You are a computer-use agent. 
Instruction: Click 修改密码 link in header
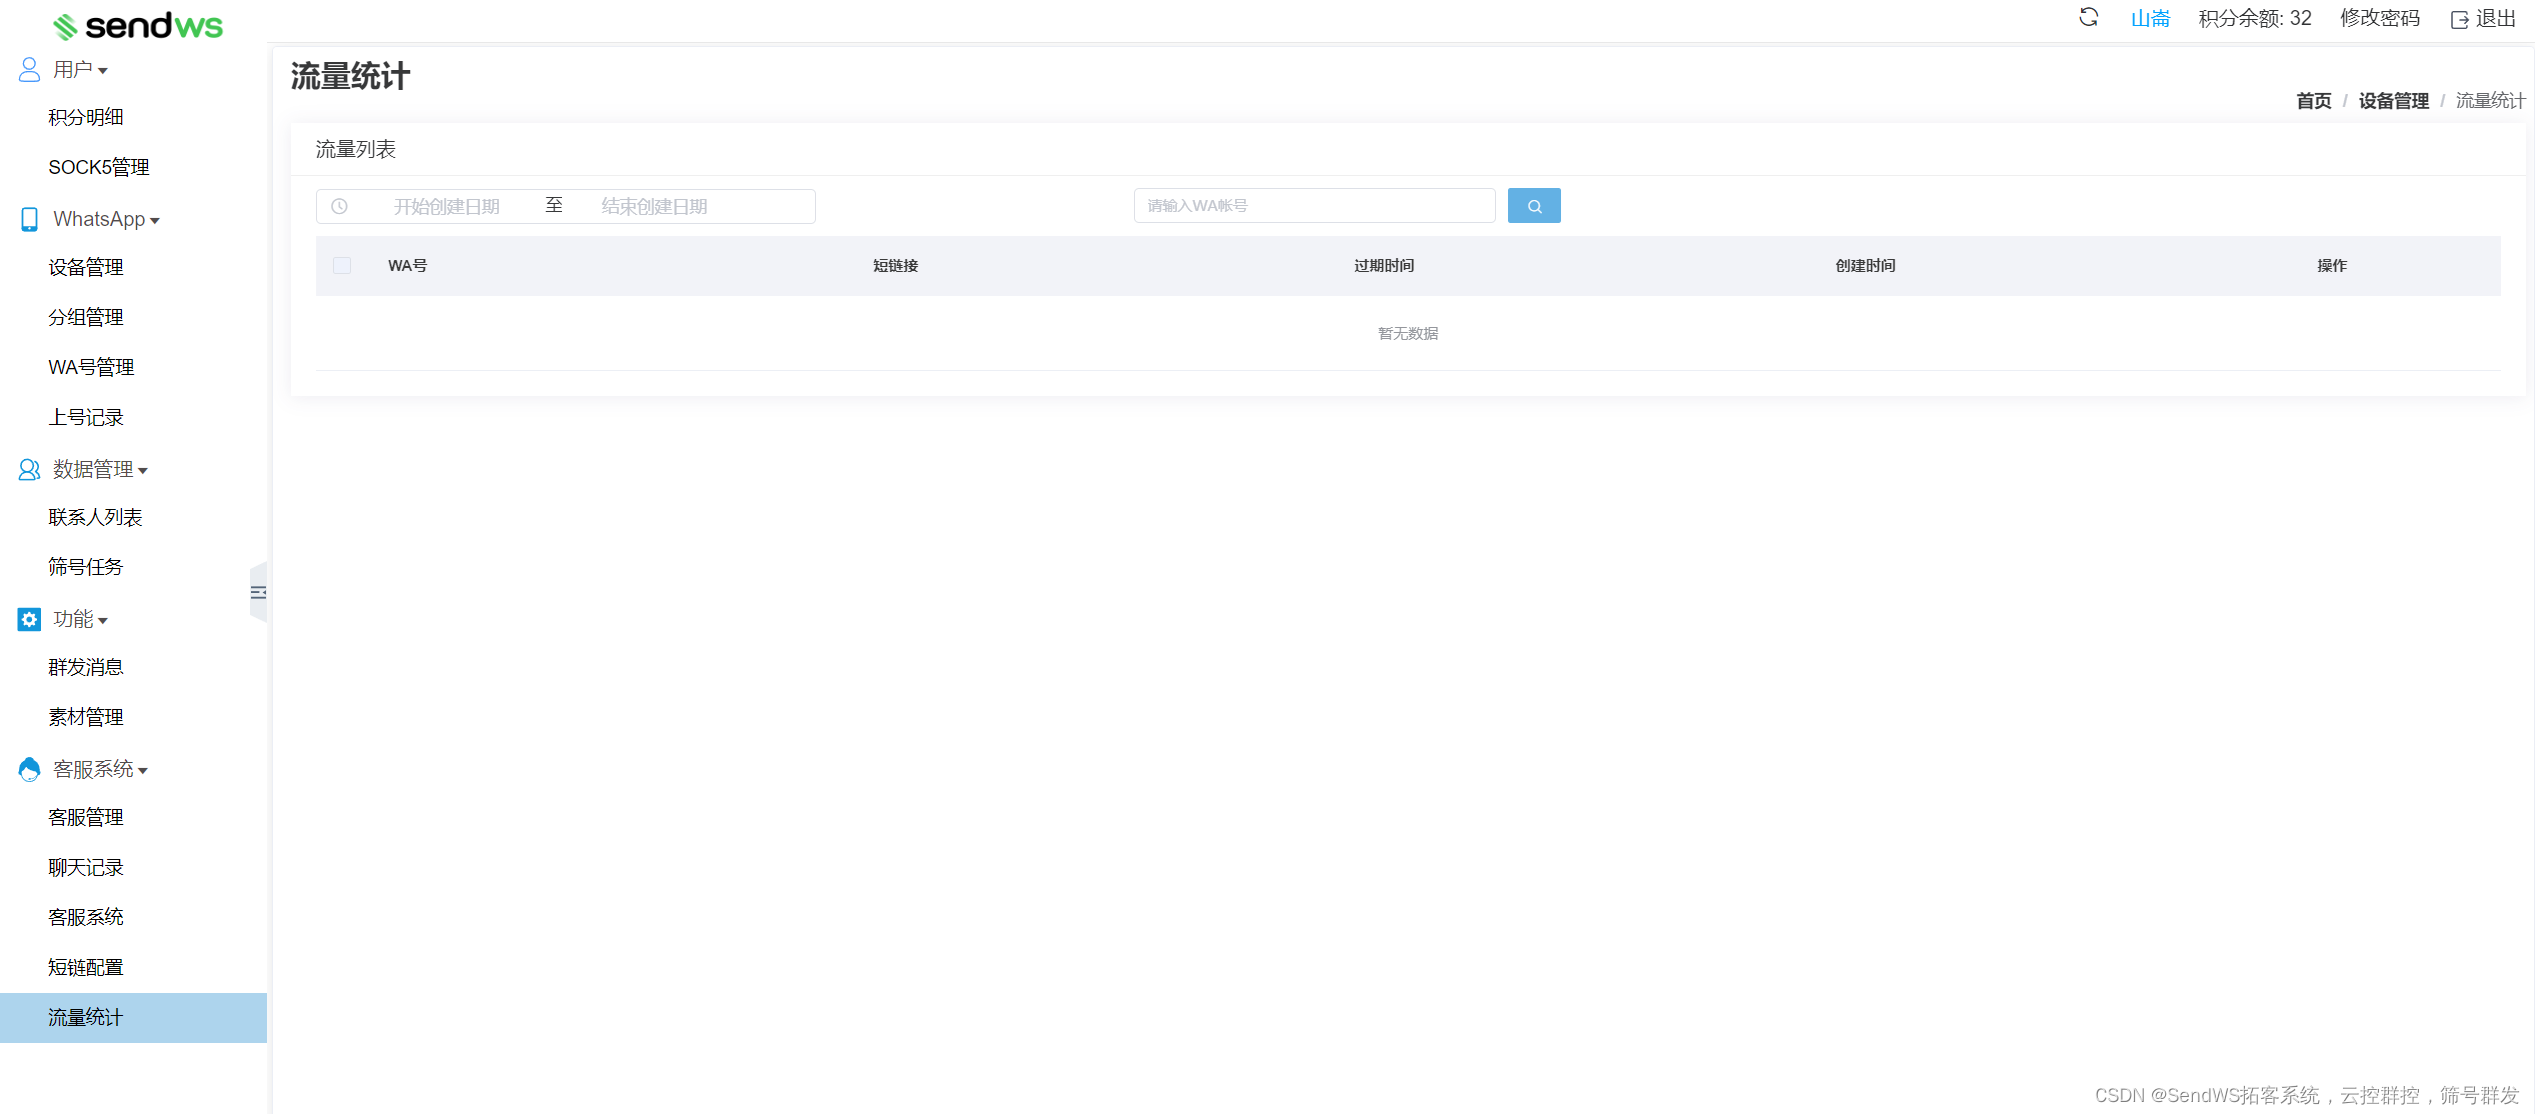point(2379,18)
